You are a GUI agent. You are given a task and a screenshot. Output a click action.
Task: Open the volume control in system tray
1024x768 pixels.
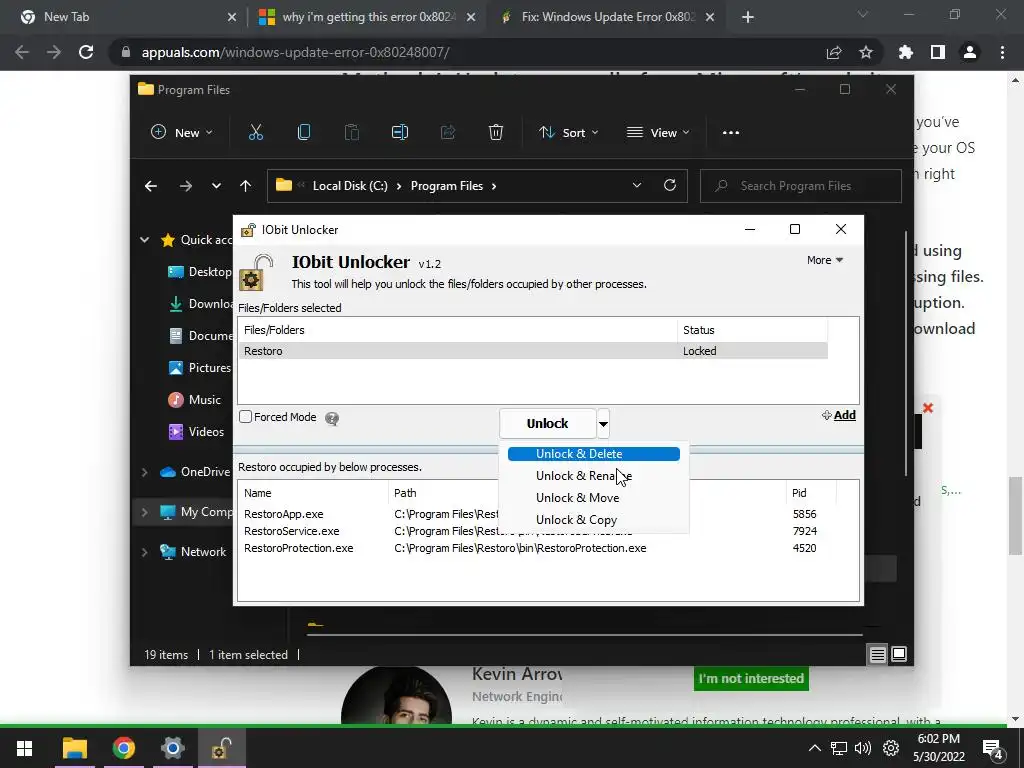click(863, 748)
